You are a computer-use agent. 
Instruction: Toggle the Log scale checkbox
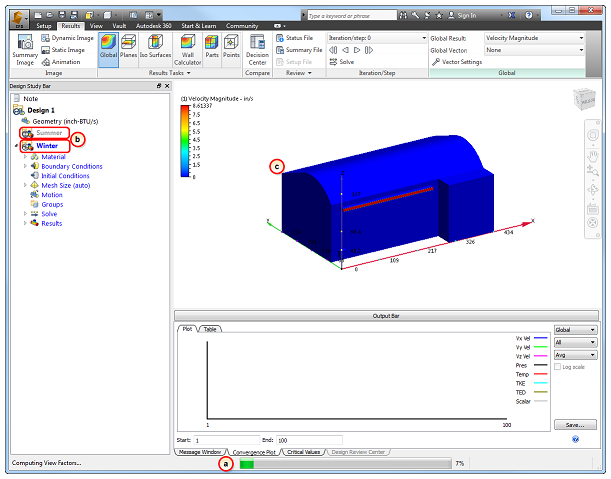click(x=558, y=367)
